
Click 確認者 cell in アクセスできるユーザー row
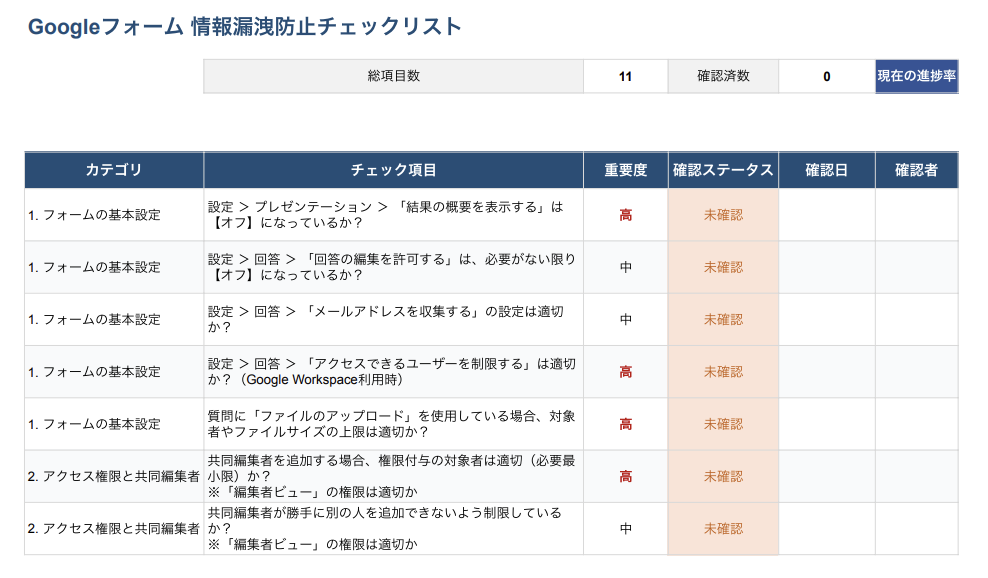917,372
